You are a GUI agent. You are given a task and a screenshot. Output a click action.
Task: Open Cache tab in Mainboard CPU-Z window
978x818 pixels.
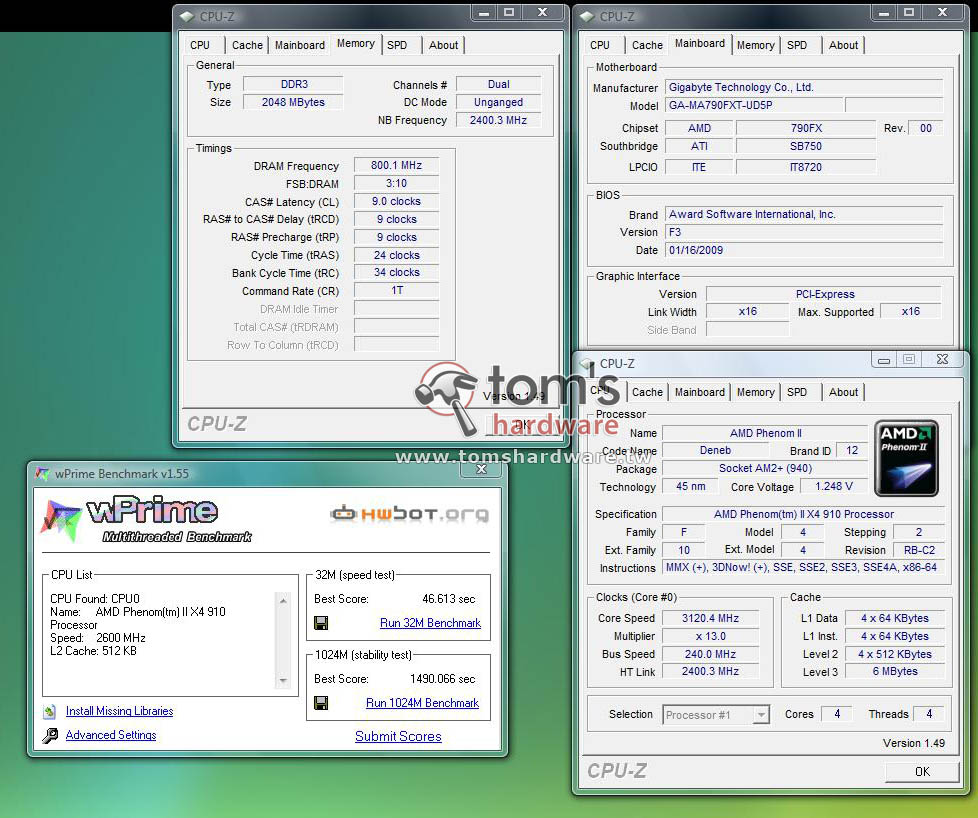[x=647, y=45]
